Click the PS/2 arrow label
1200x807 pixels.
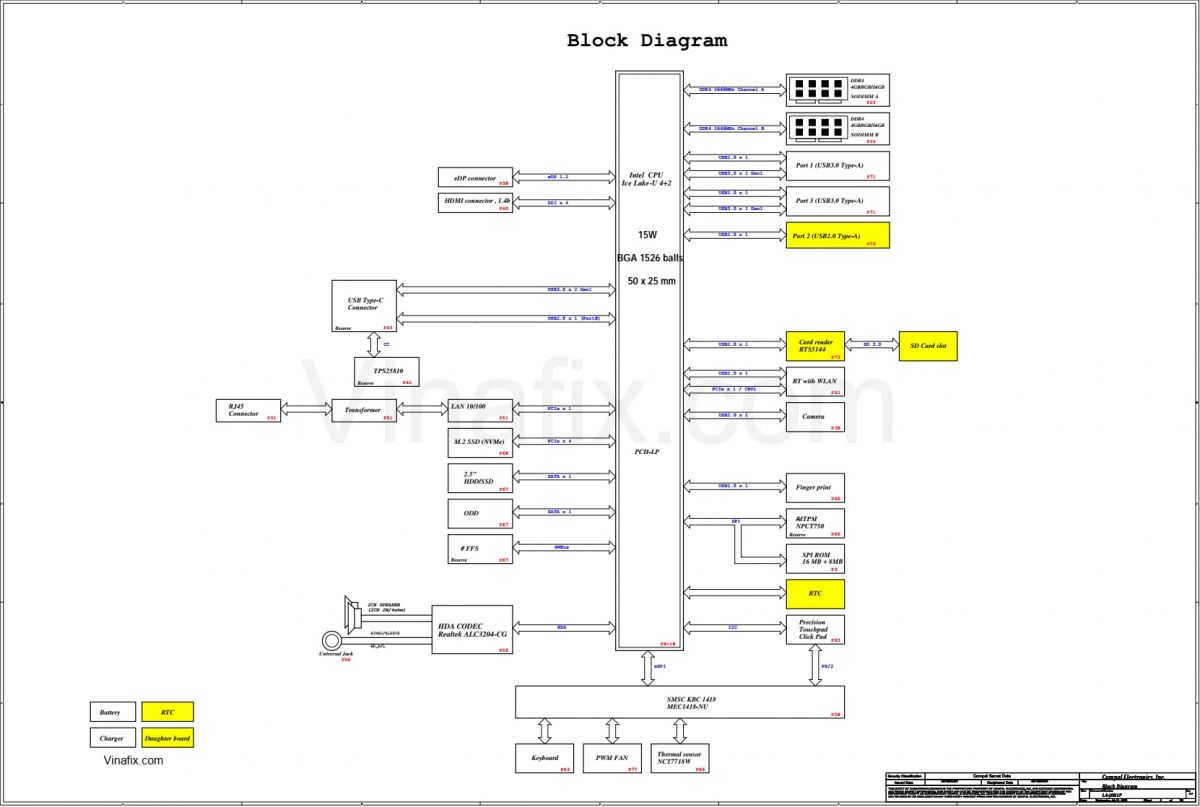pyautogui.click(x=828, y=665)
